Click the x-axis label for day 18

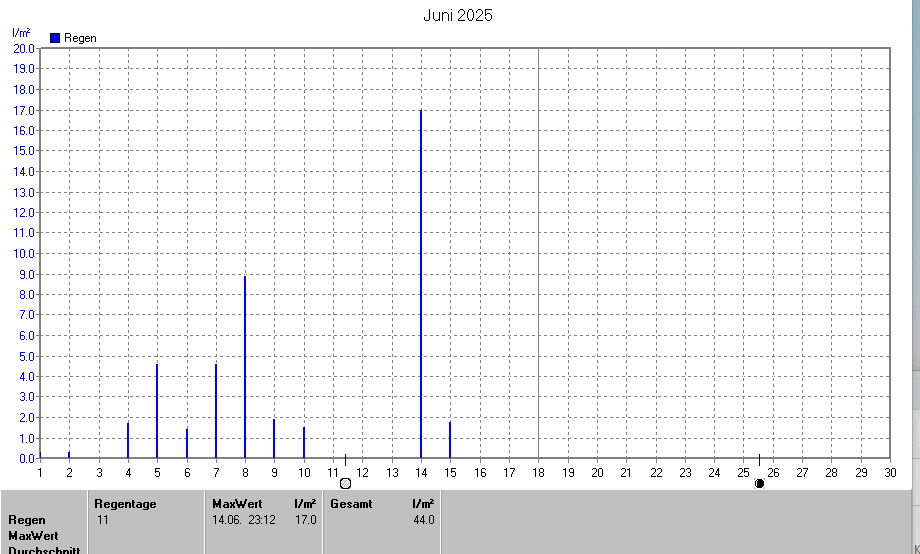[x=538, y=473]
